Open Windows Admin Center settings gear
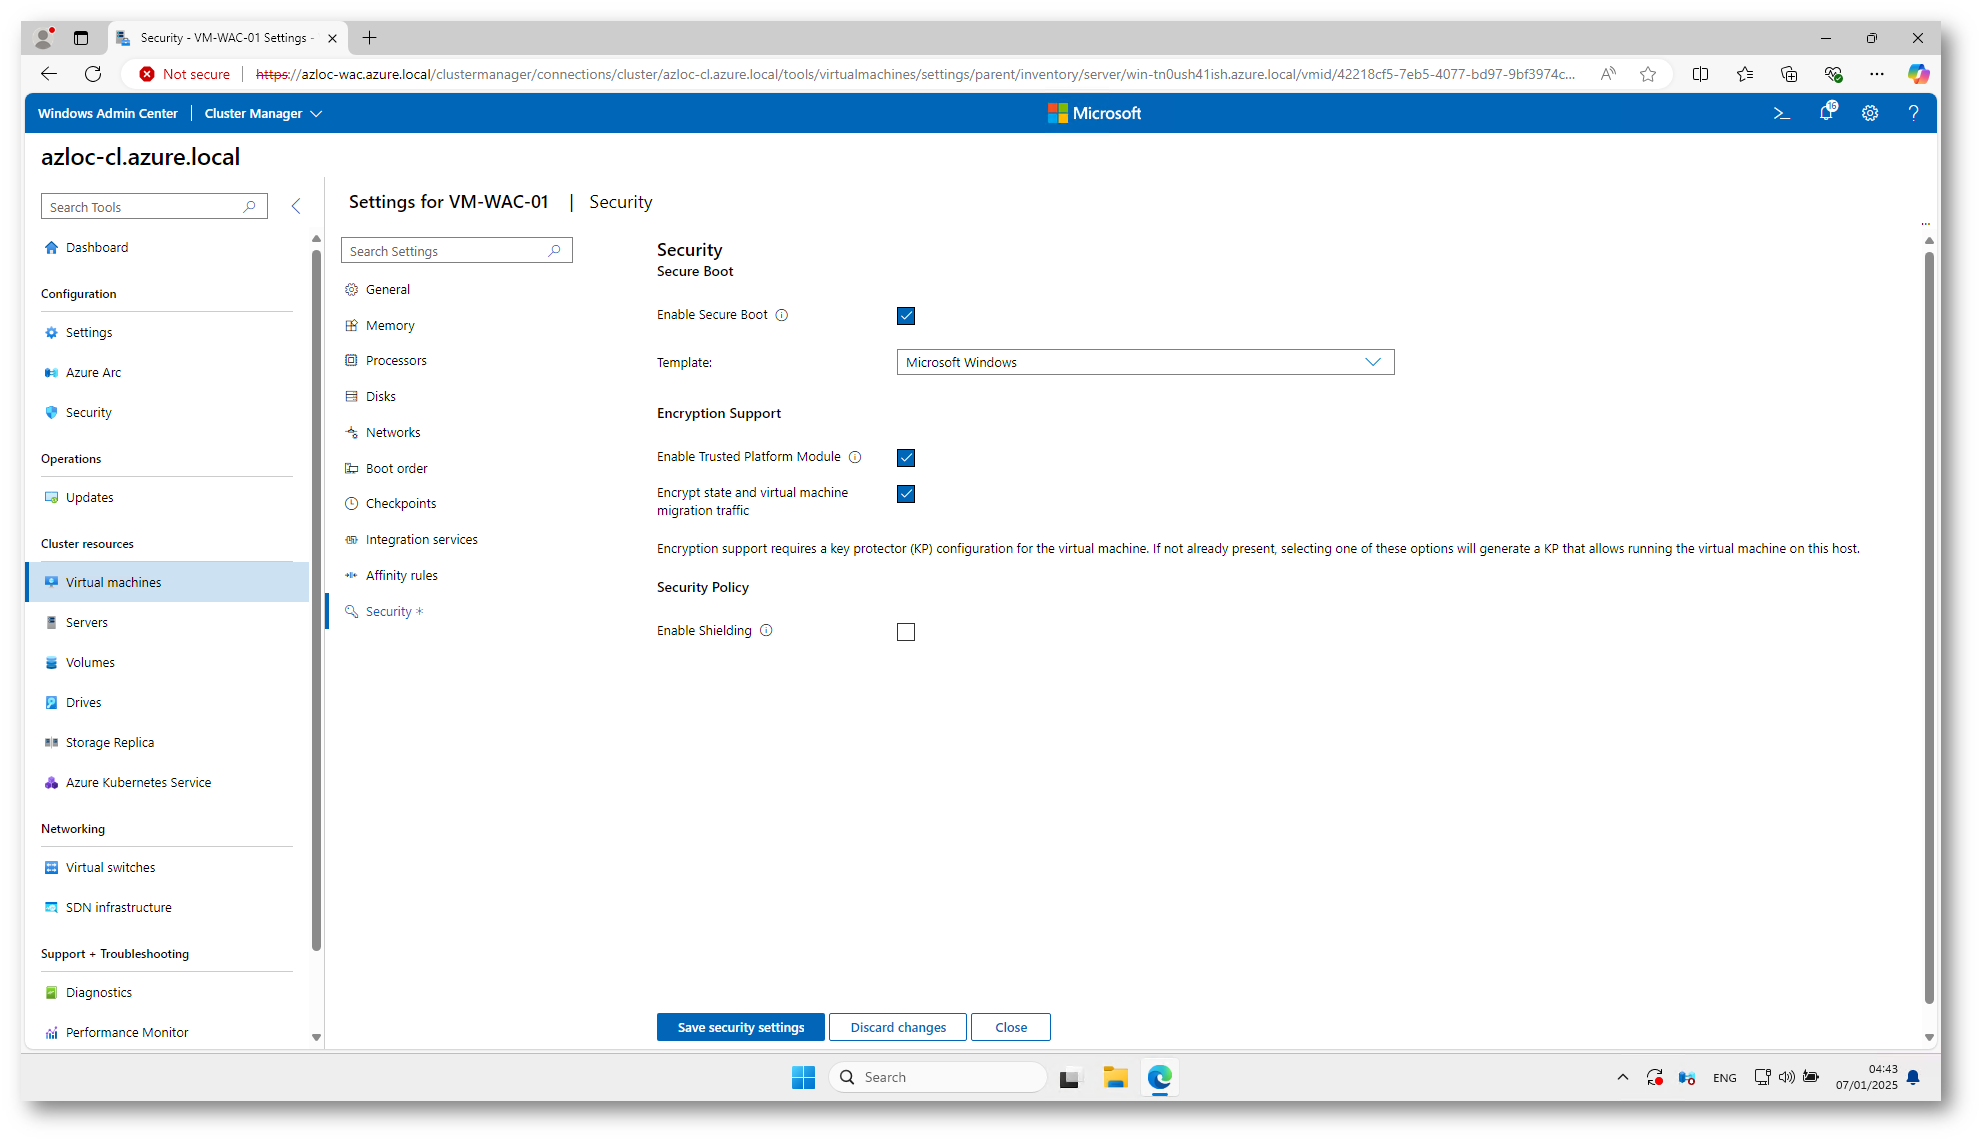Screen dimensions: 1983x1143 [1870, 113]
